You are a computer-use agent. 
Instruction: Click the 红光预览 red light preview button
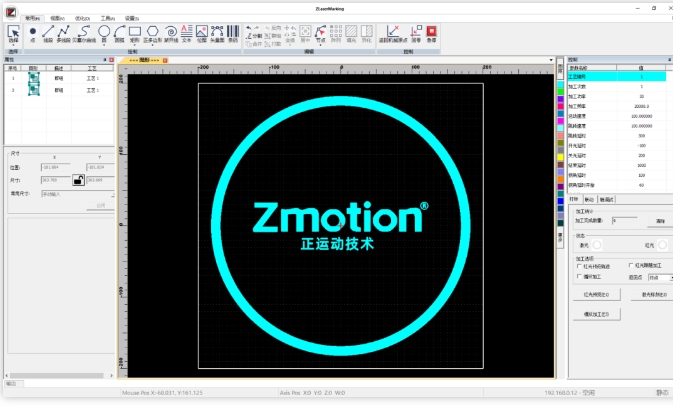click(596, 294)
